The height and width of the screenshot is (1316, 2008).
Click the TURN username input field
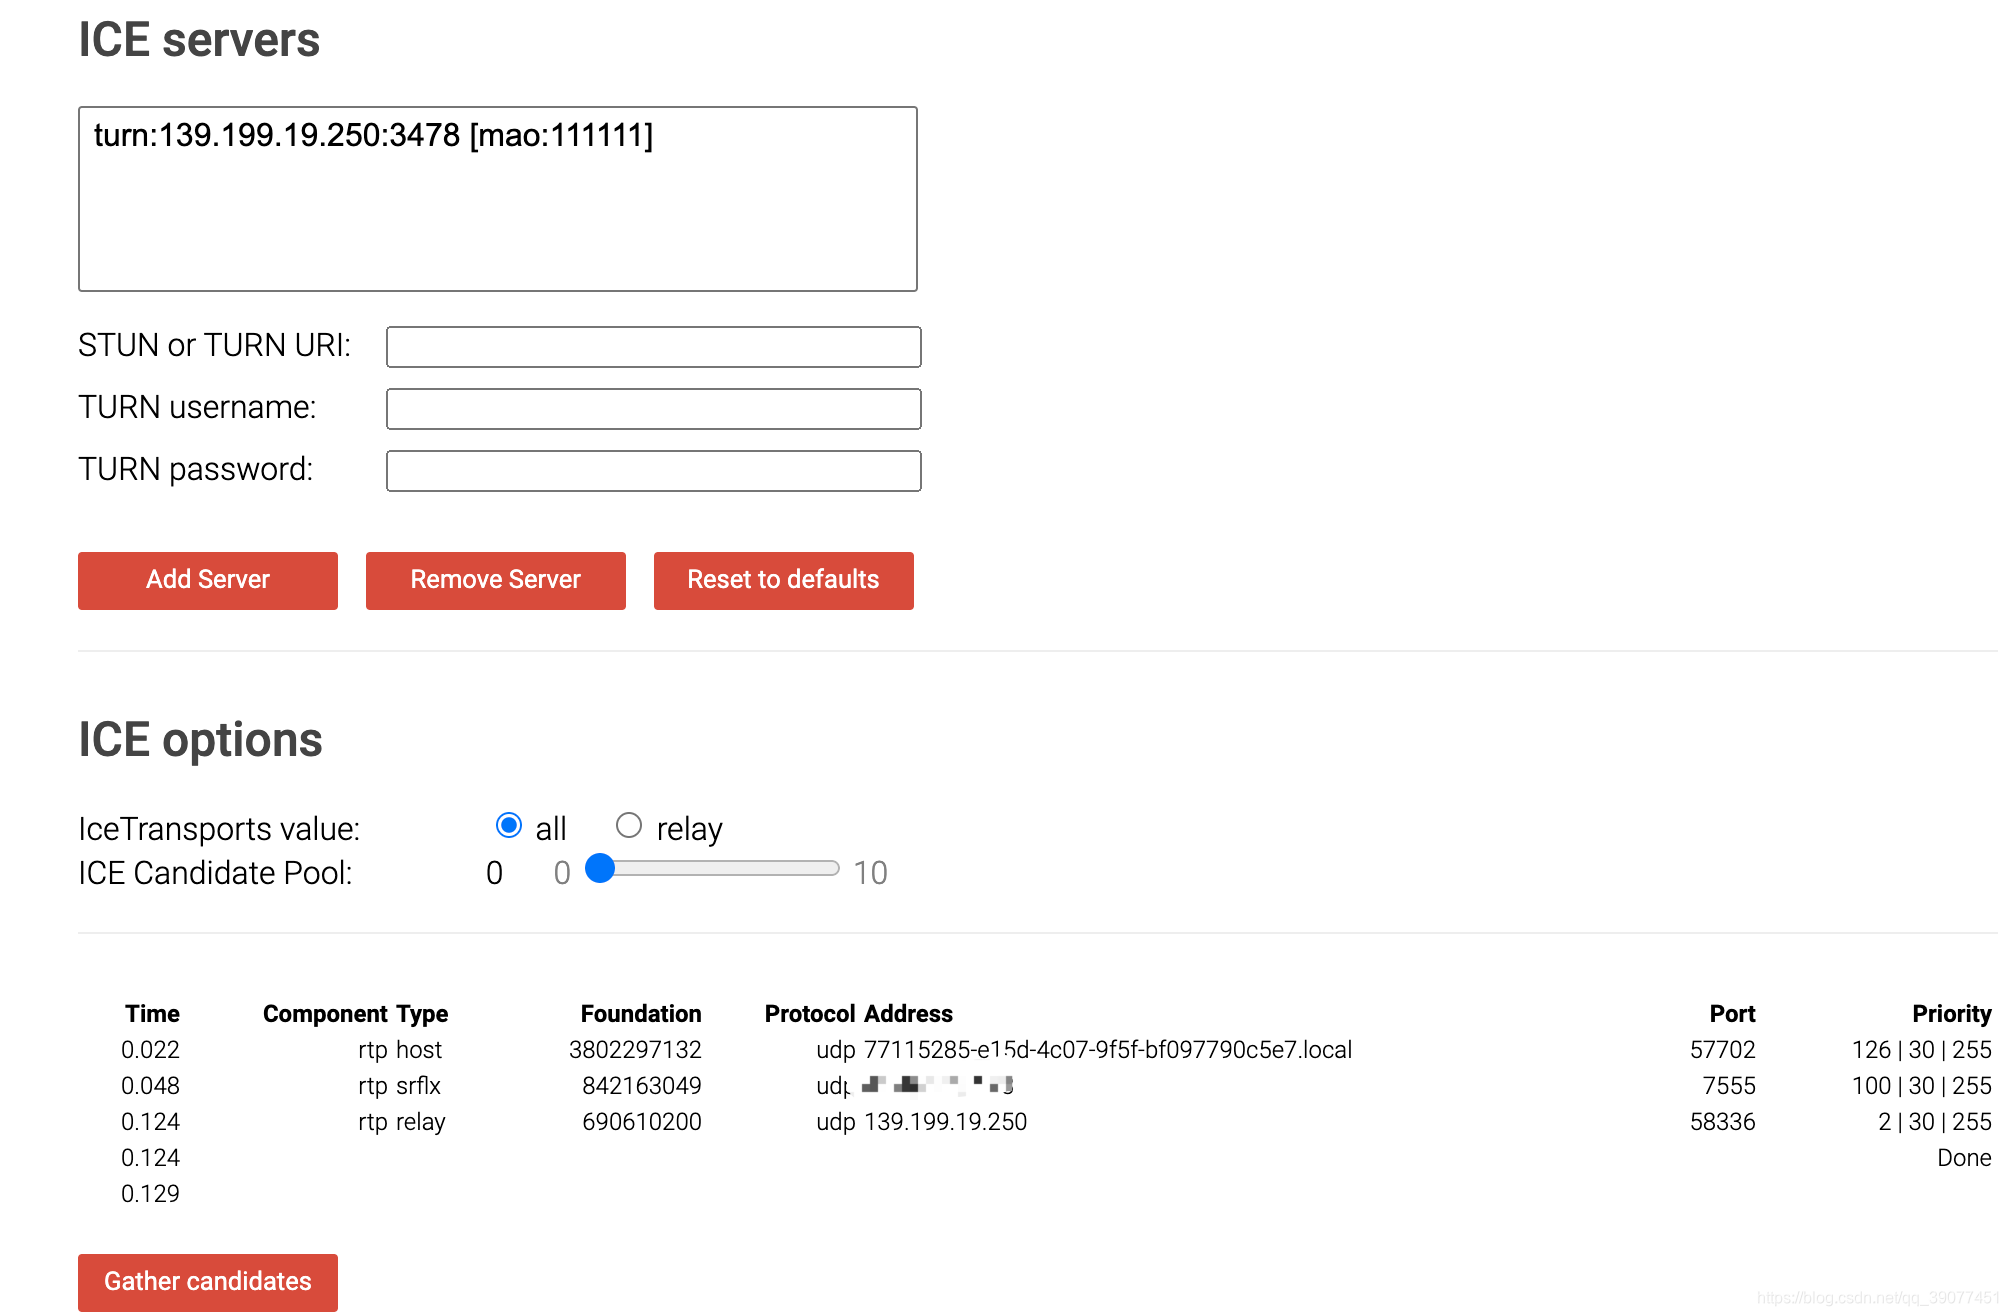coord(653,409)
